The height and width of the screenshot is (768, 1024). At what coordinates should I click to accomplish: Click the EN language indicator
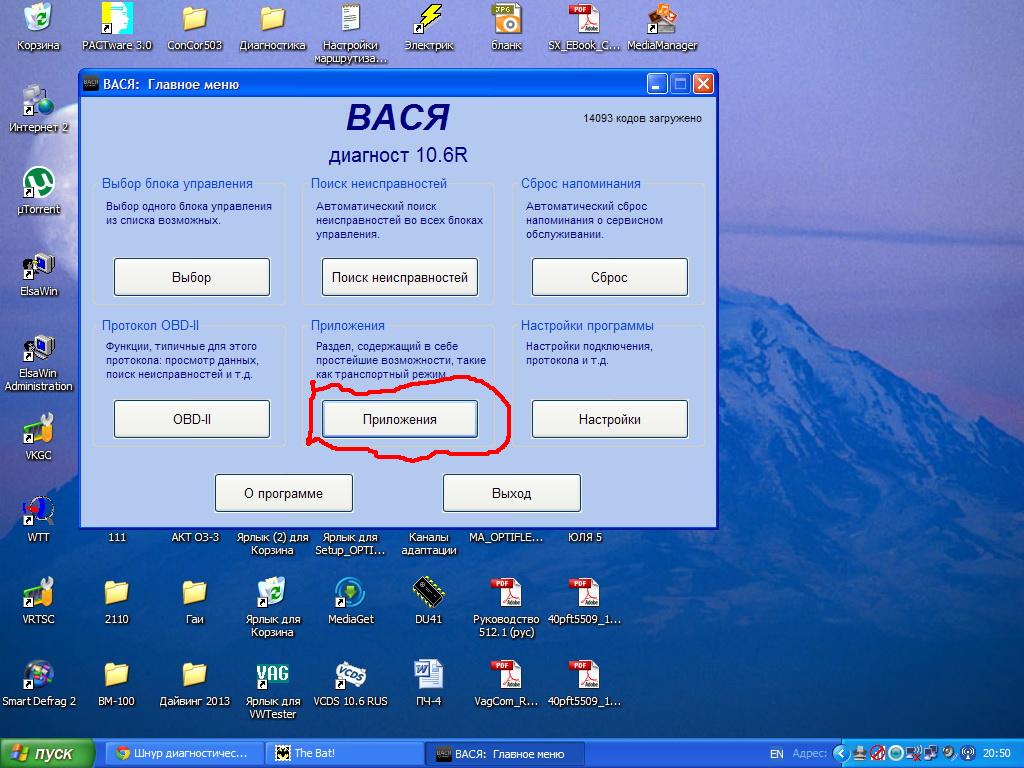tap(776, 754)
